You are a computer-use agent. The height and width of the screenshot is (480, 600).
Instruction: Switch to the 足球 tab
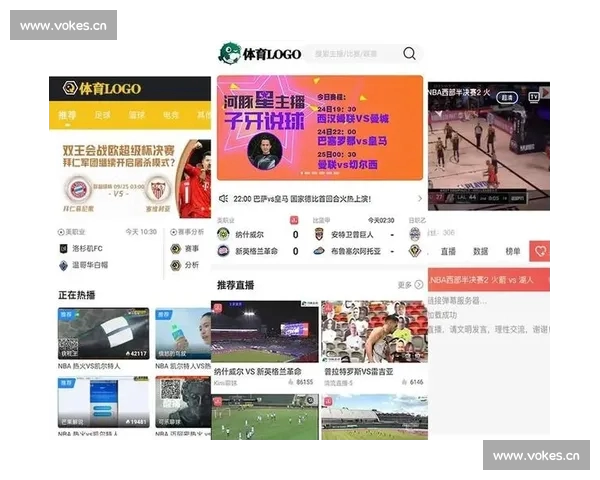102,115
